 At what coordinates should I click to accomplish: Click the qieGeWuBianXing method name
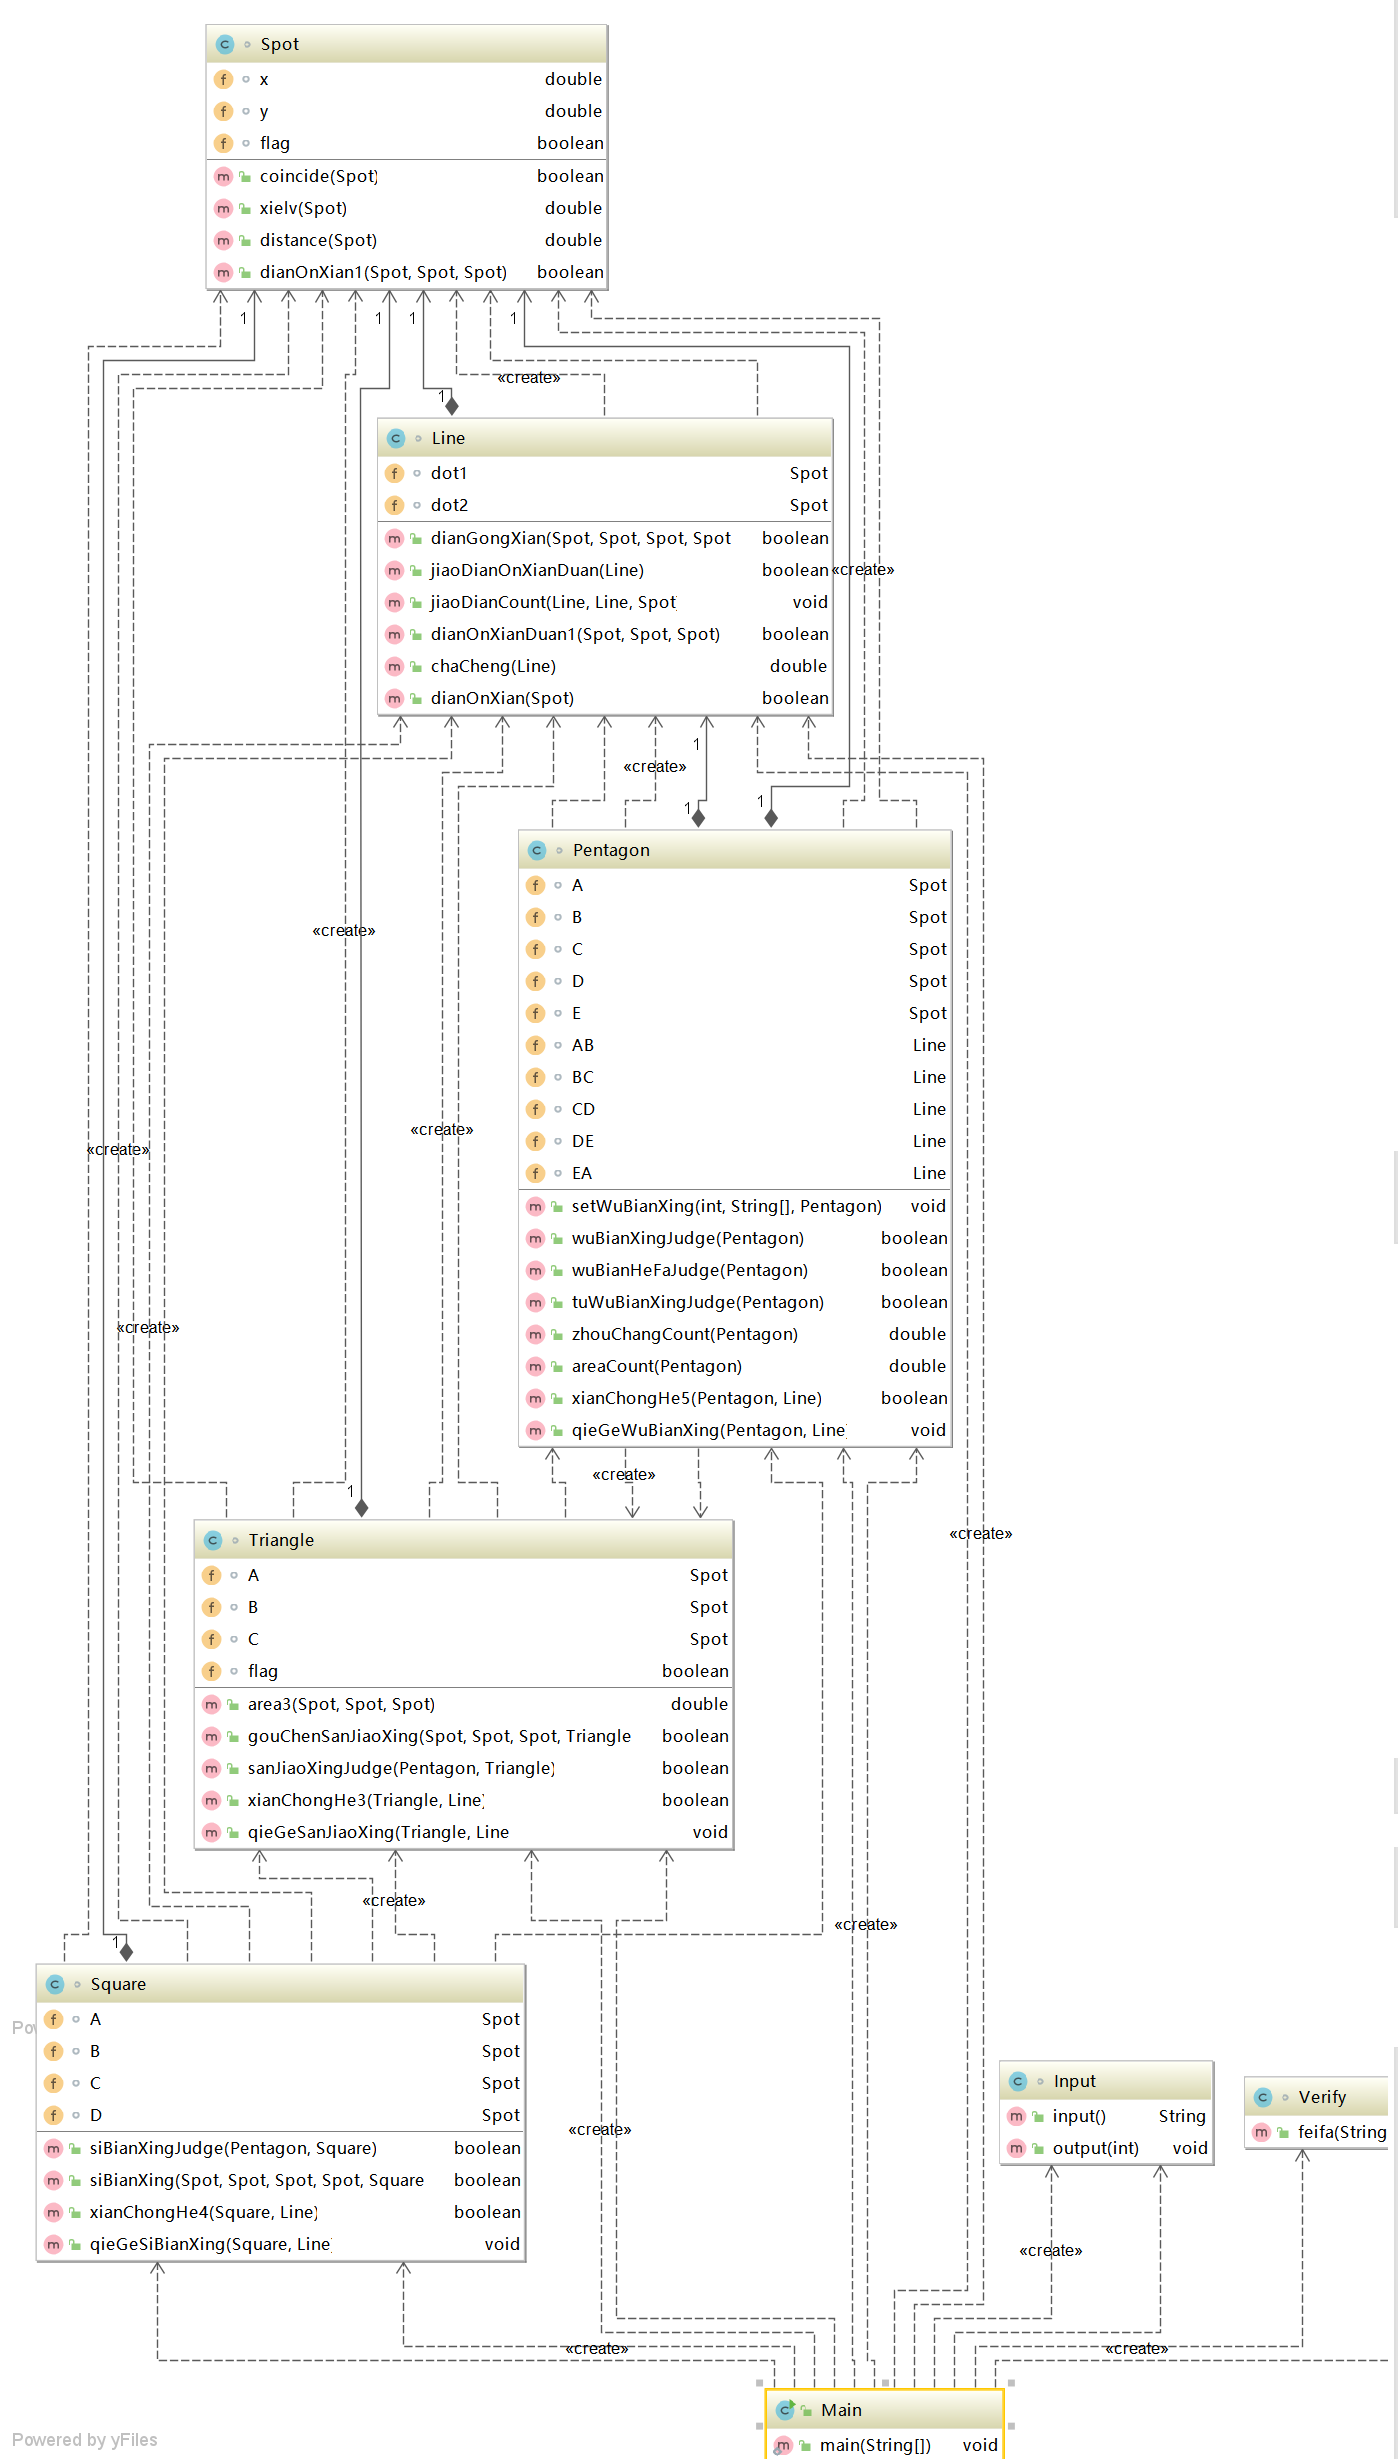point(709,1430)
